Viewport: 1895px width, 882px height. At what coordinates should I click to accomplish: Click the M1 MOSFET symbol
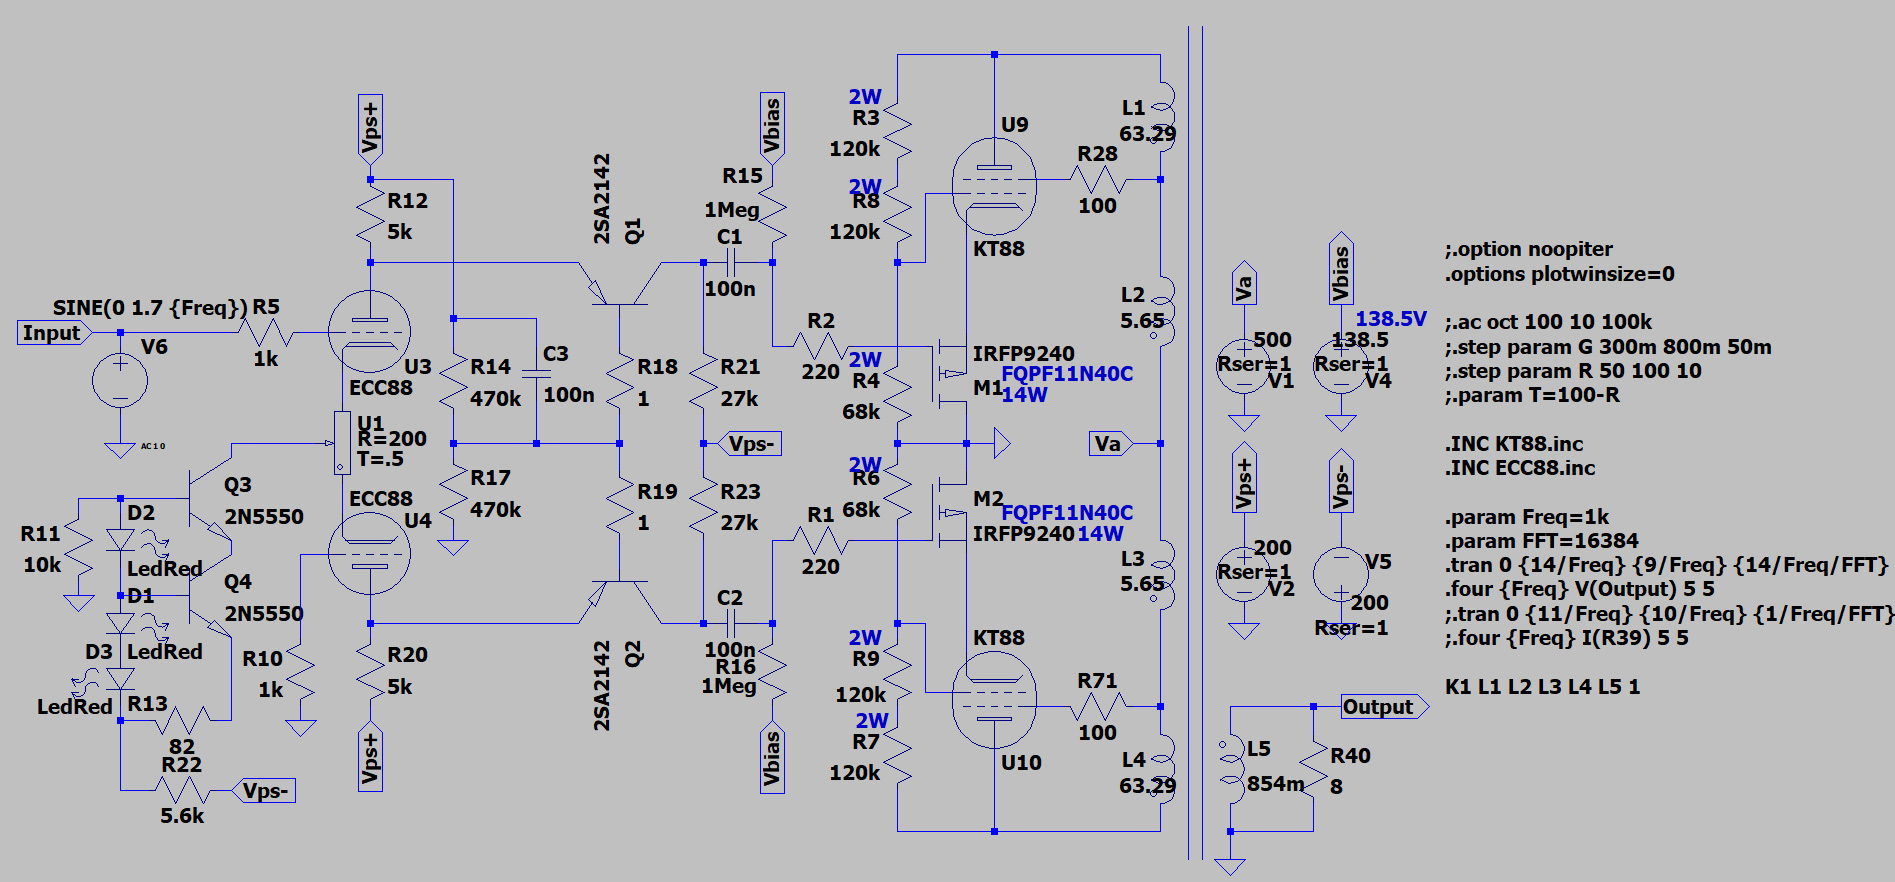[x=950, y=375]
